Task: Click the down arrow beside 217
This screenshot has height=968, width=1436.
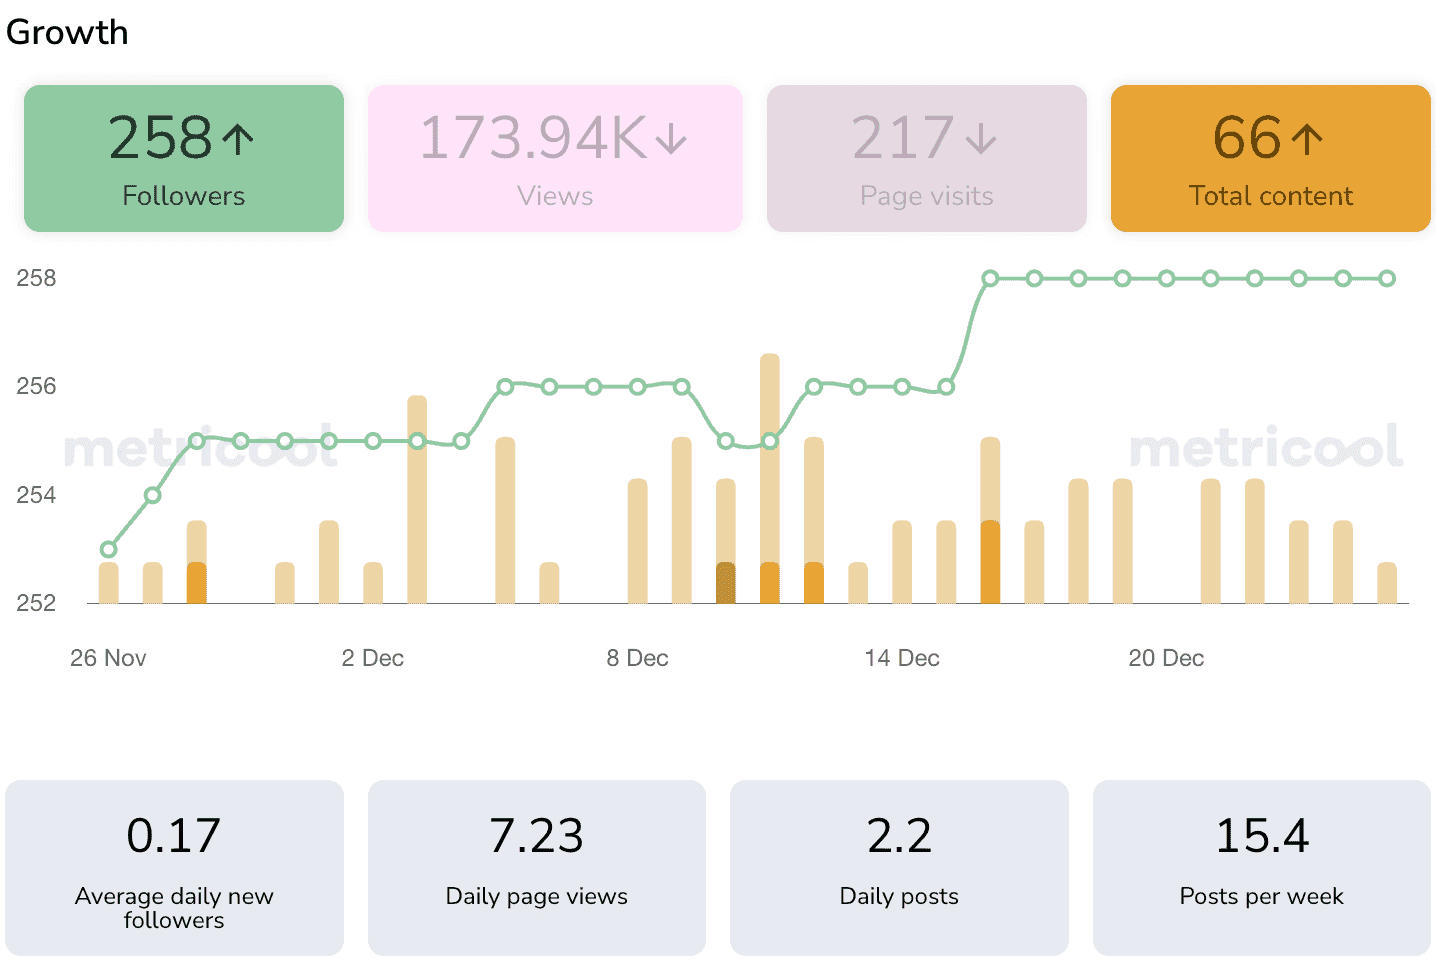Action: coord(981,139)
